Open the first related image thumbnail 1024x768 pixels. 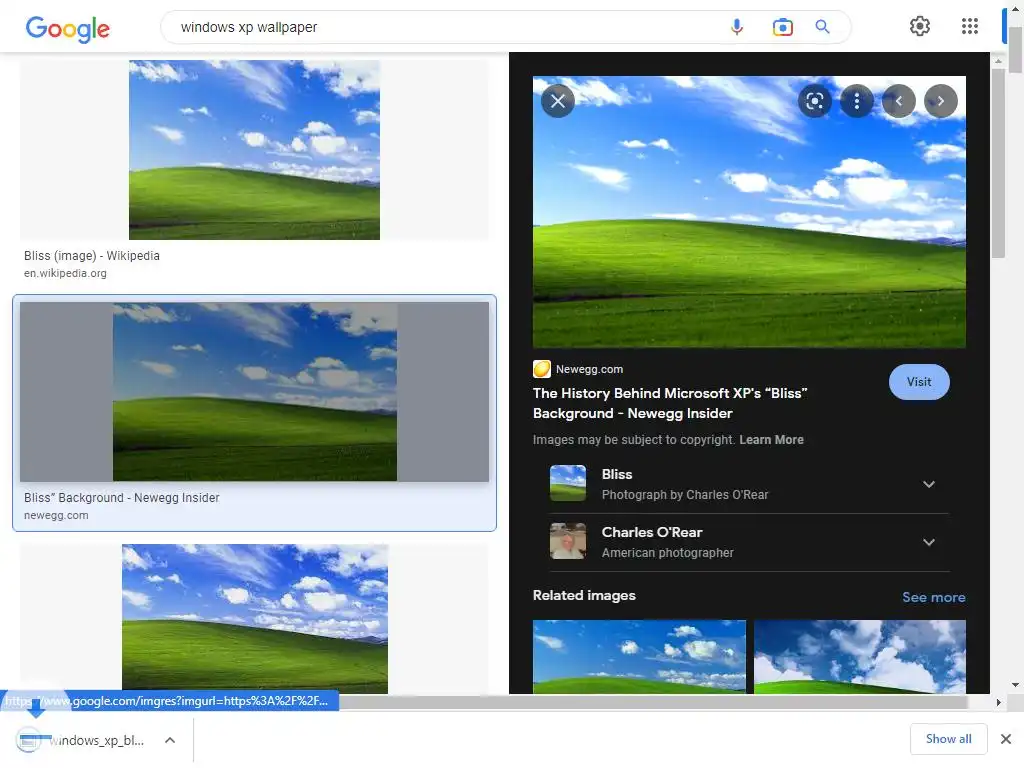[639, 656]
